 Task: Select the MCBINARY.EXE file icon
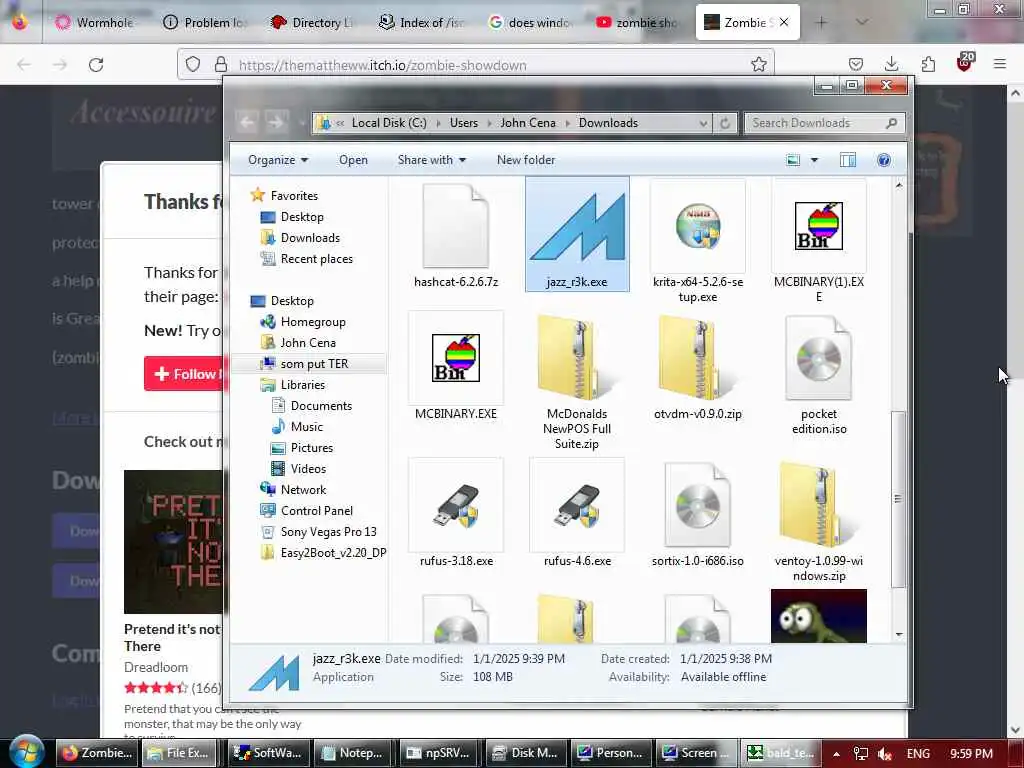(456, 358)
